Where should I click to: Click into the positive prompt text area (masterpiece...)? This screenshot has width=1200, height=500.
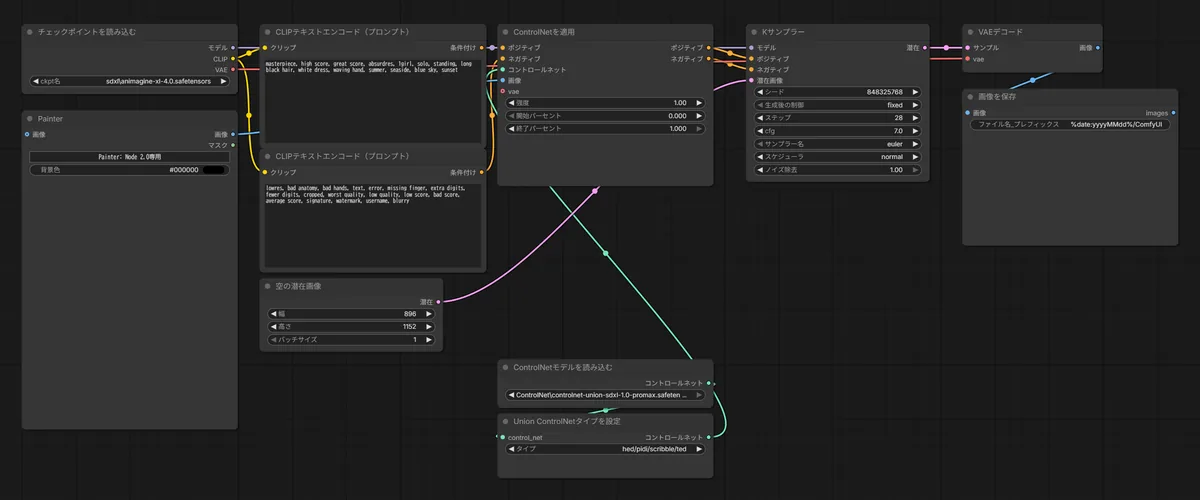[371, 100]
